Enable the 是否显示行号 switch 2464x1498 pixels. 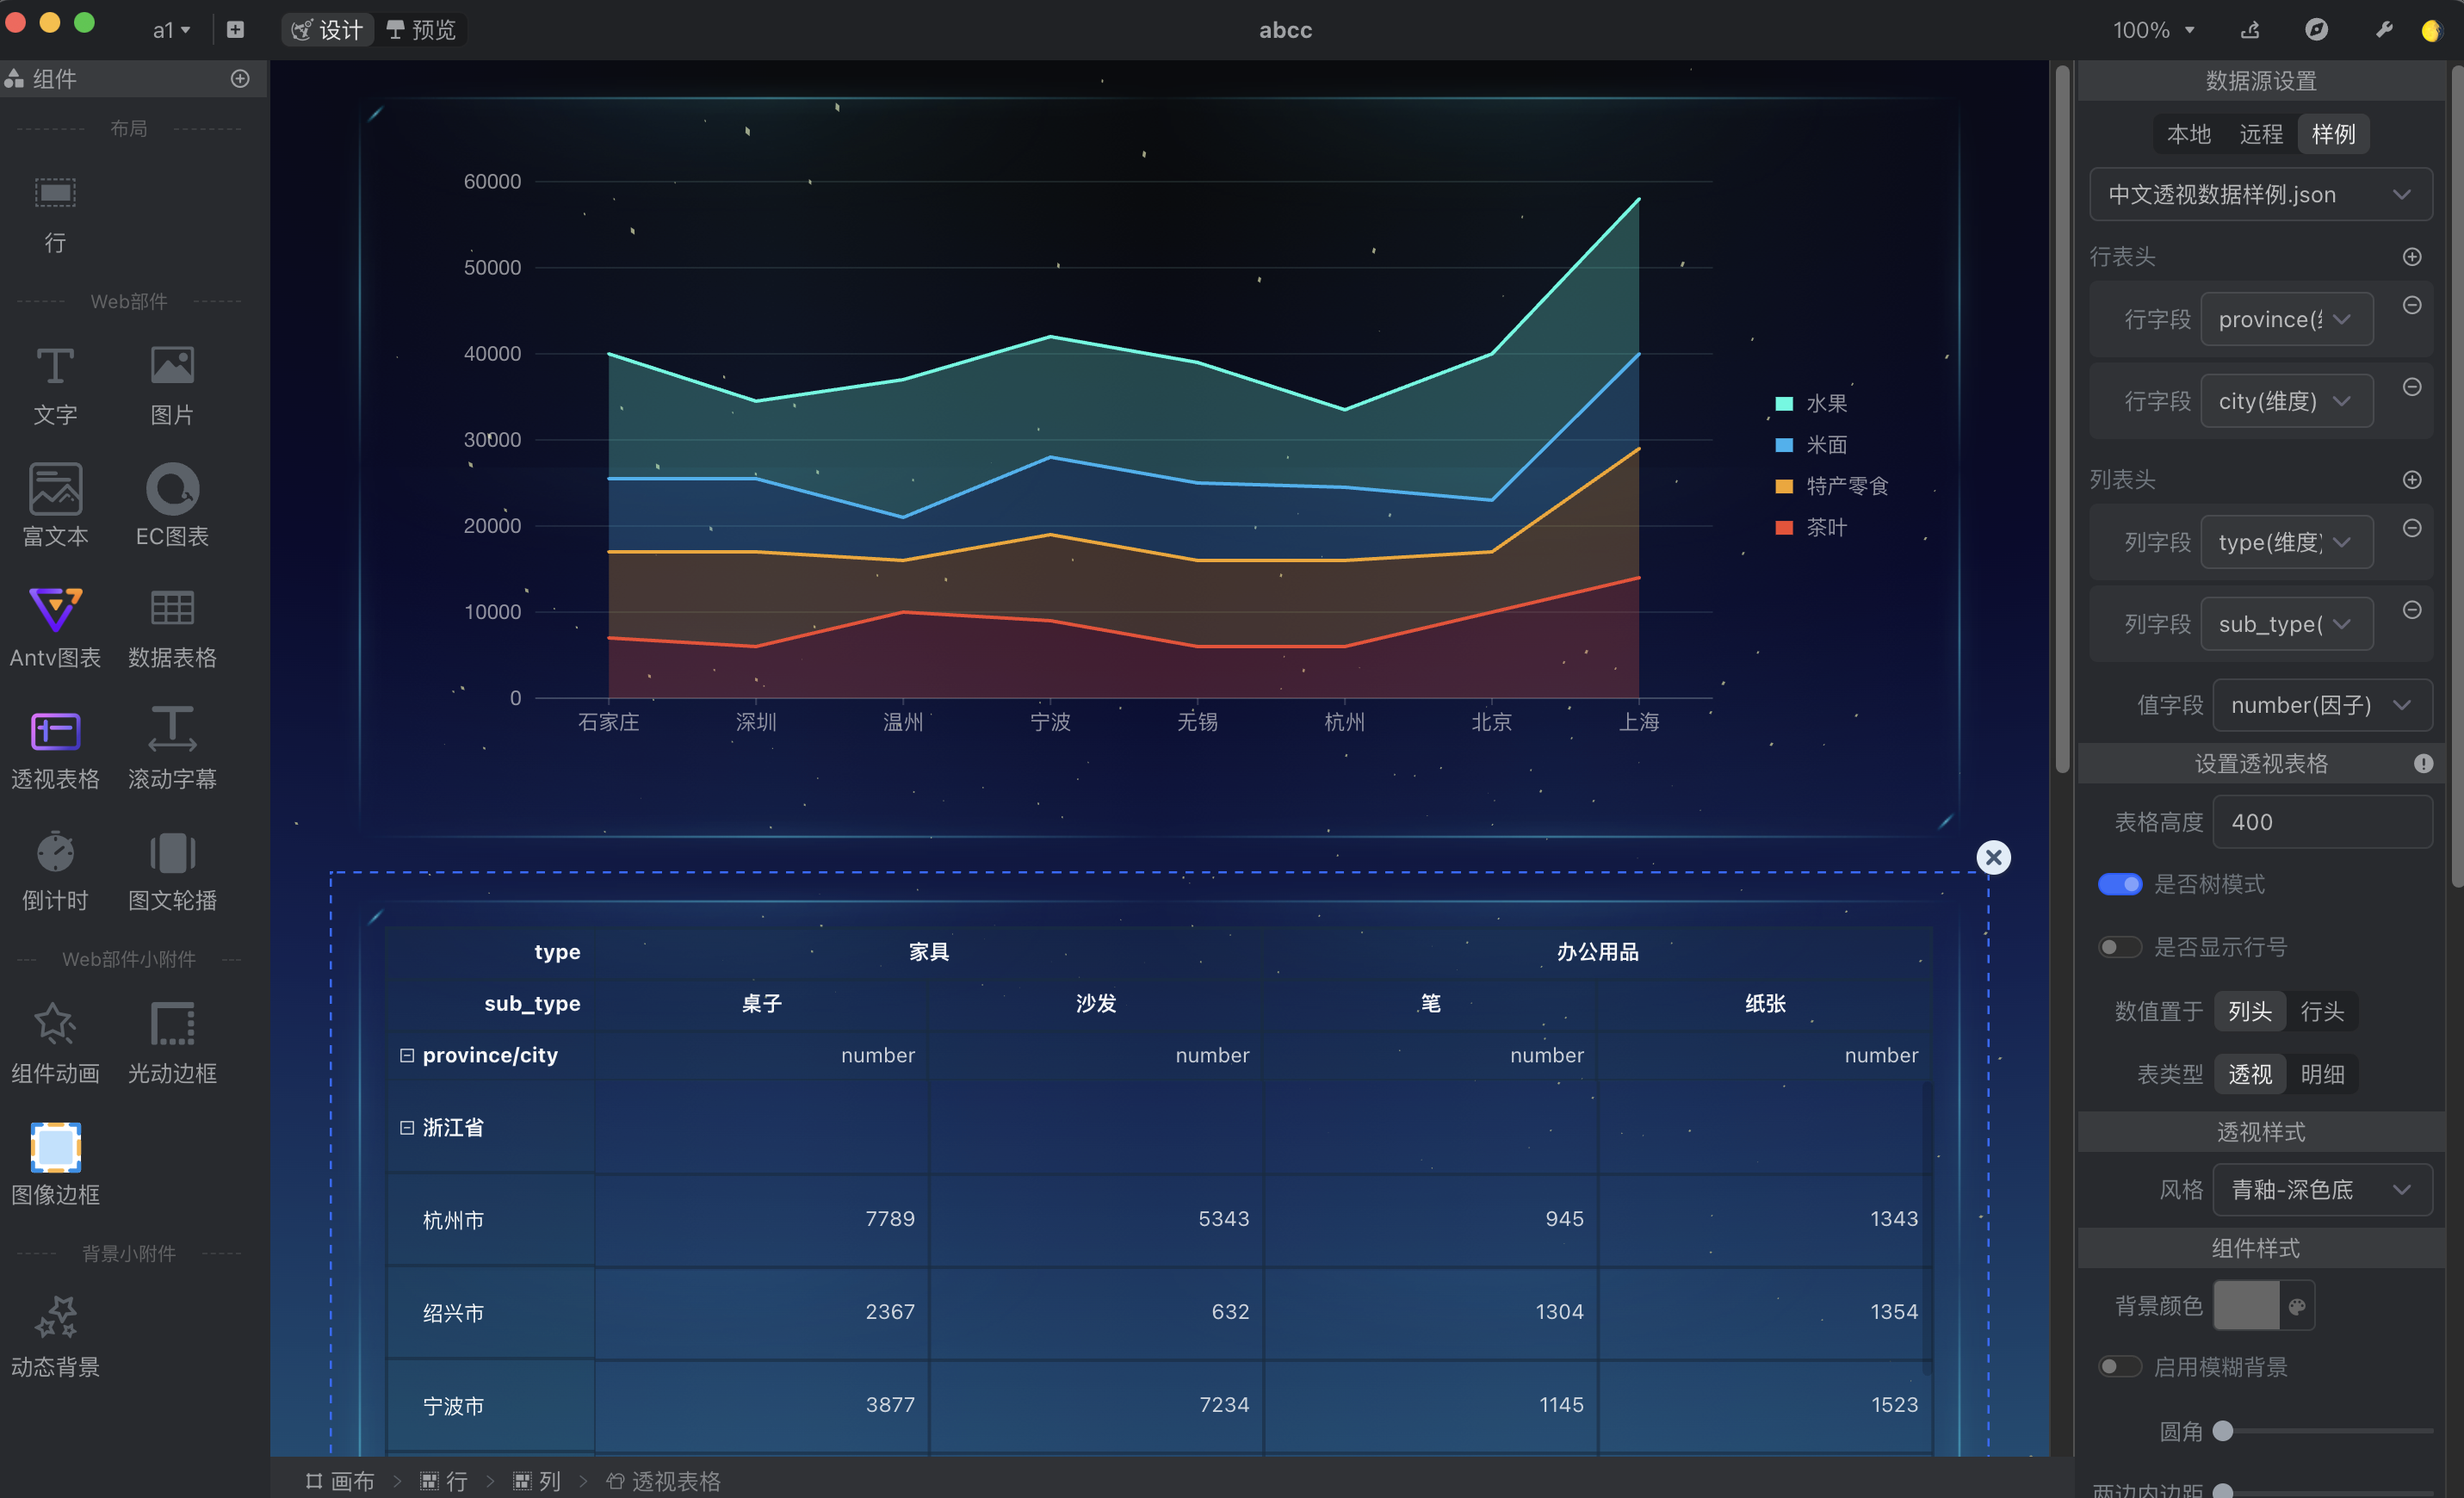(2119, 946)
